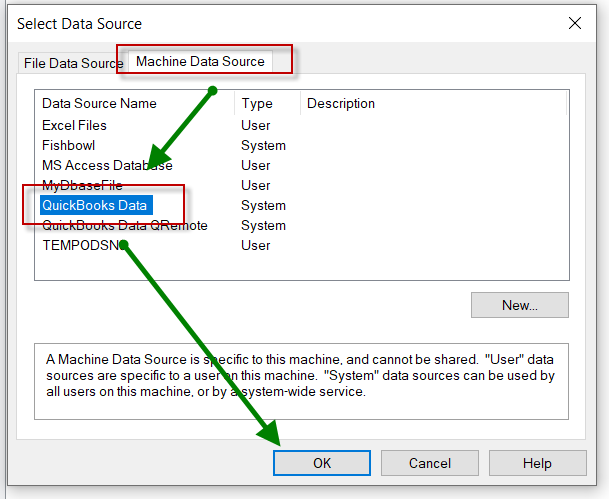Viewport: 609px width, 499px height.
Task: Select the highlighted QuickBooks Data entry
Action: pos(96,205)
